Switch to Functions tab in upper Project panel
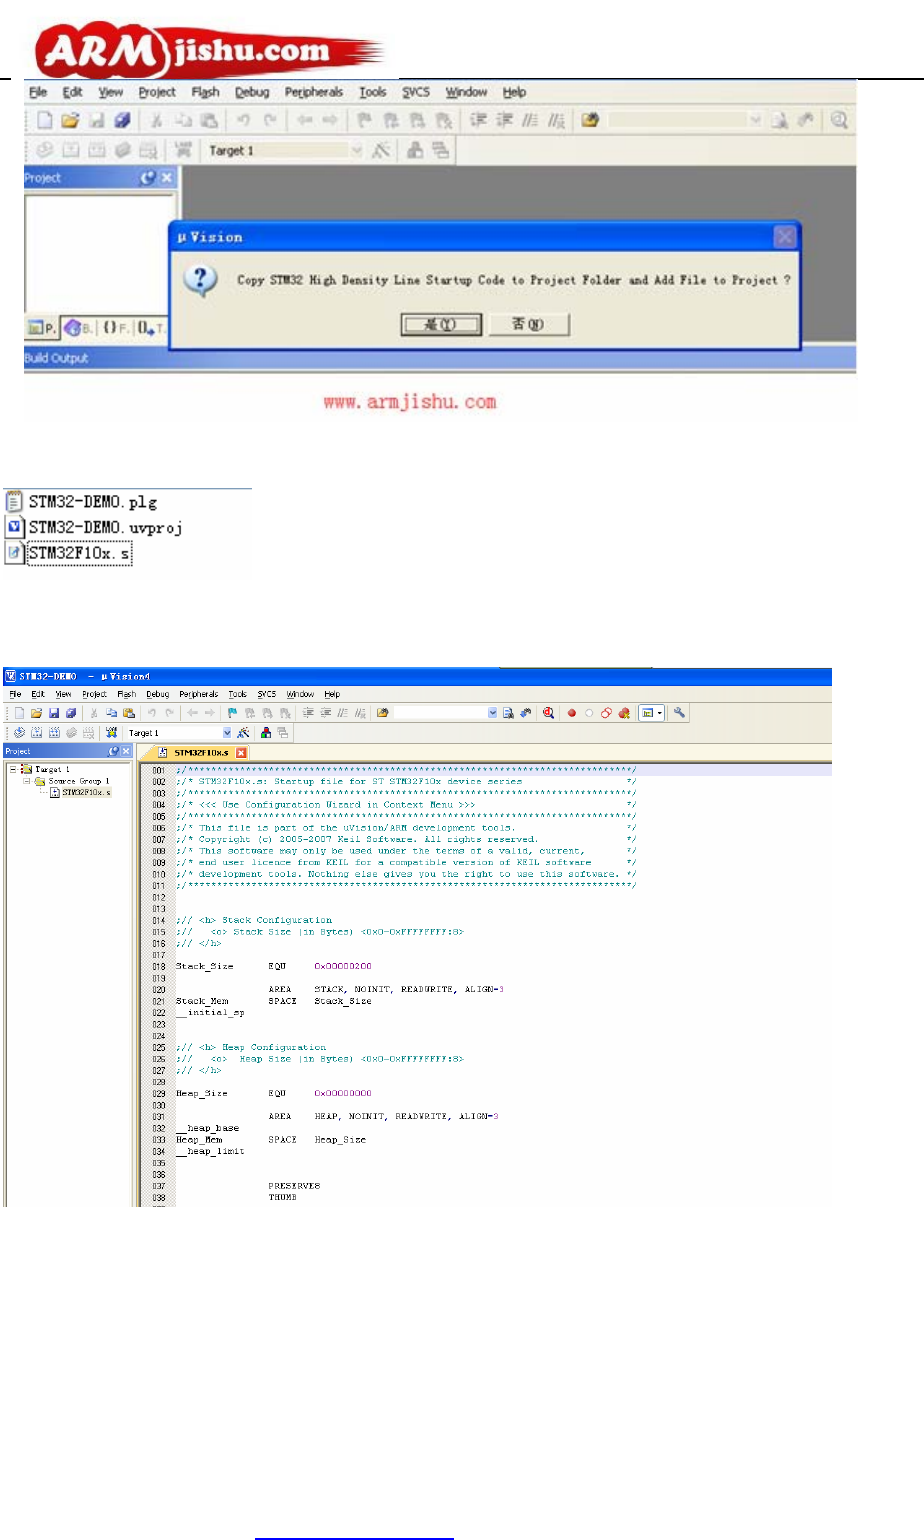This screenshot has width=924, height=1540. click(x=115, y=327)
